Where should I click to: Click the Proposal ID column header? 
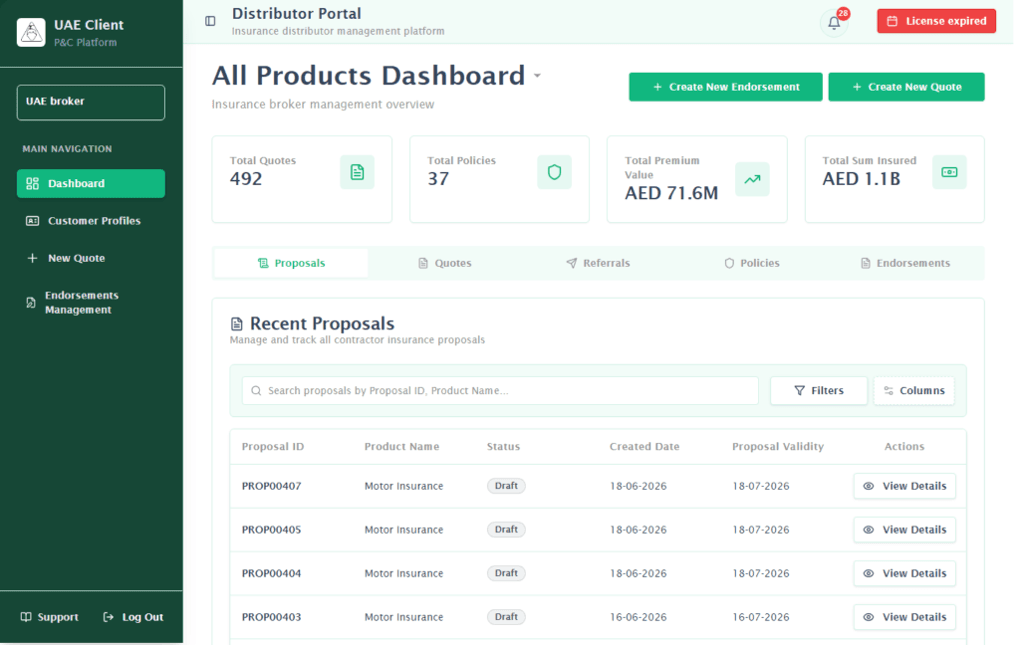point(273,447)
